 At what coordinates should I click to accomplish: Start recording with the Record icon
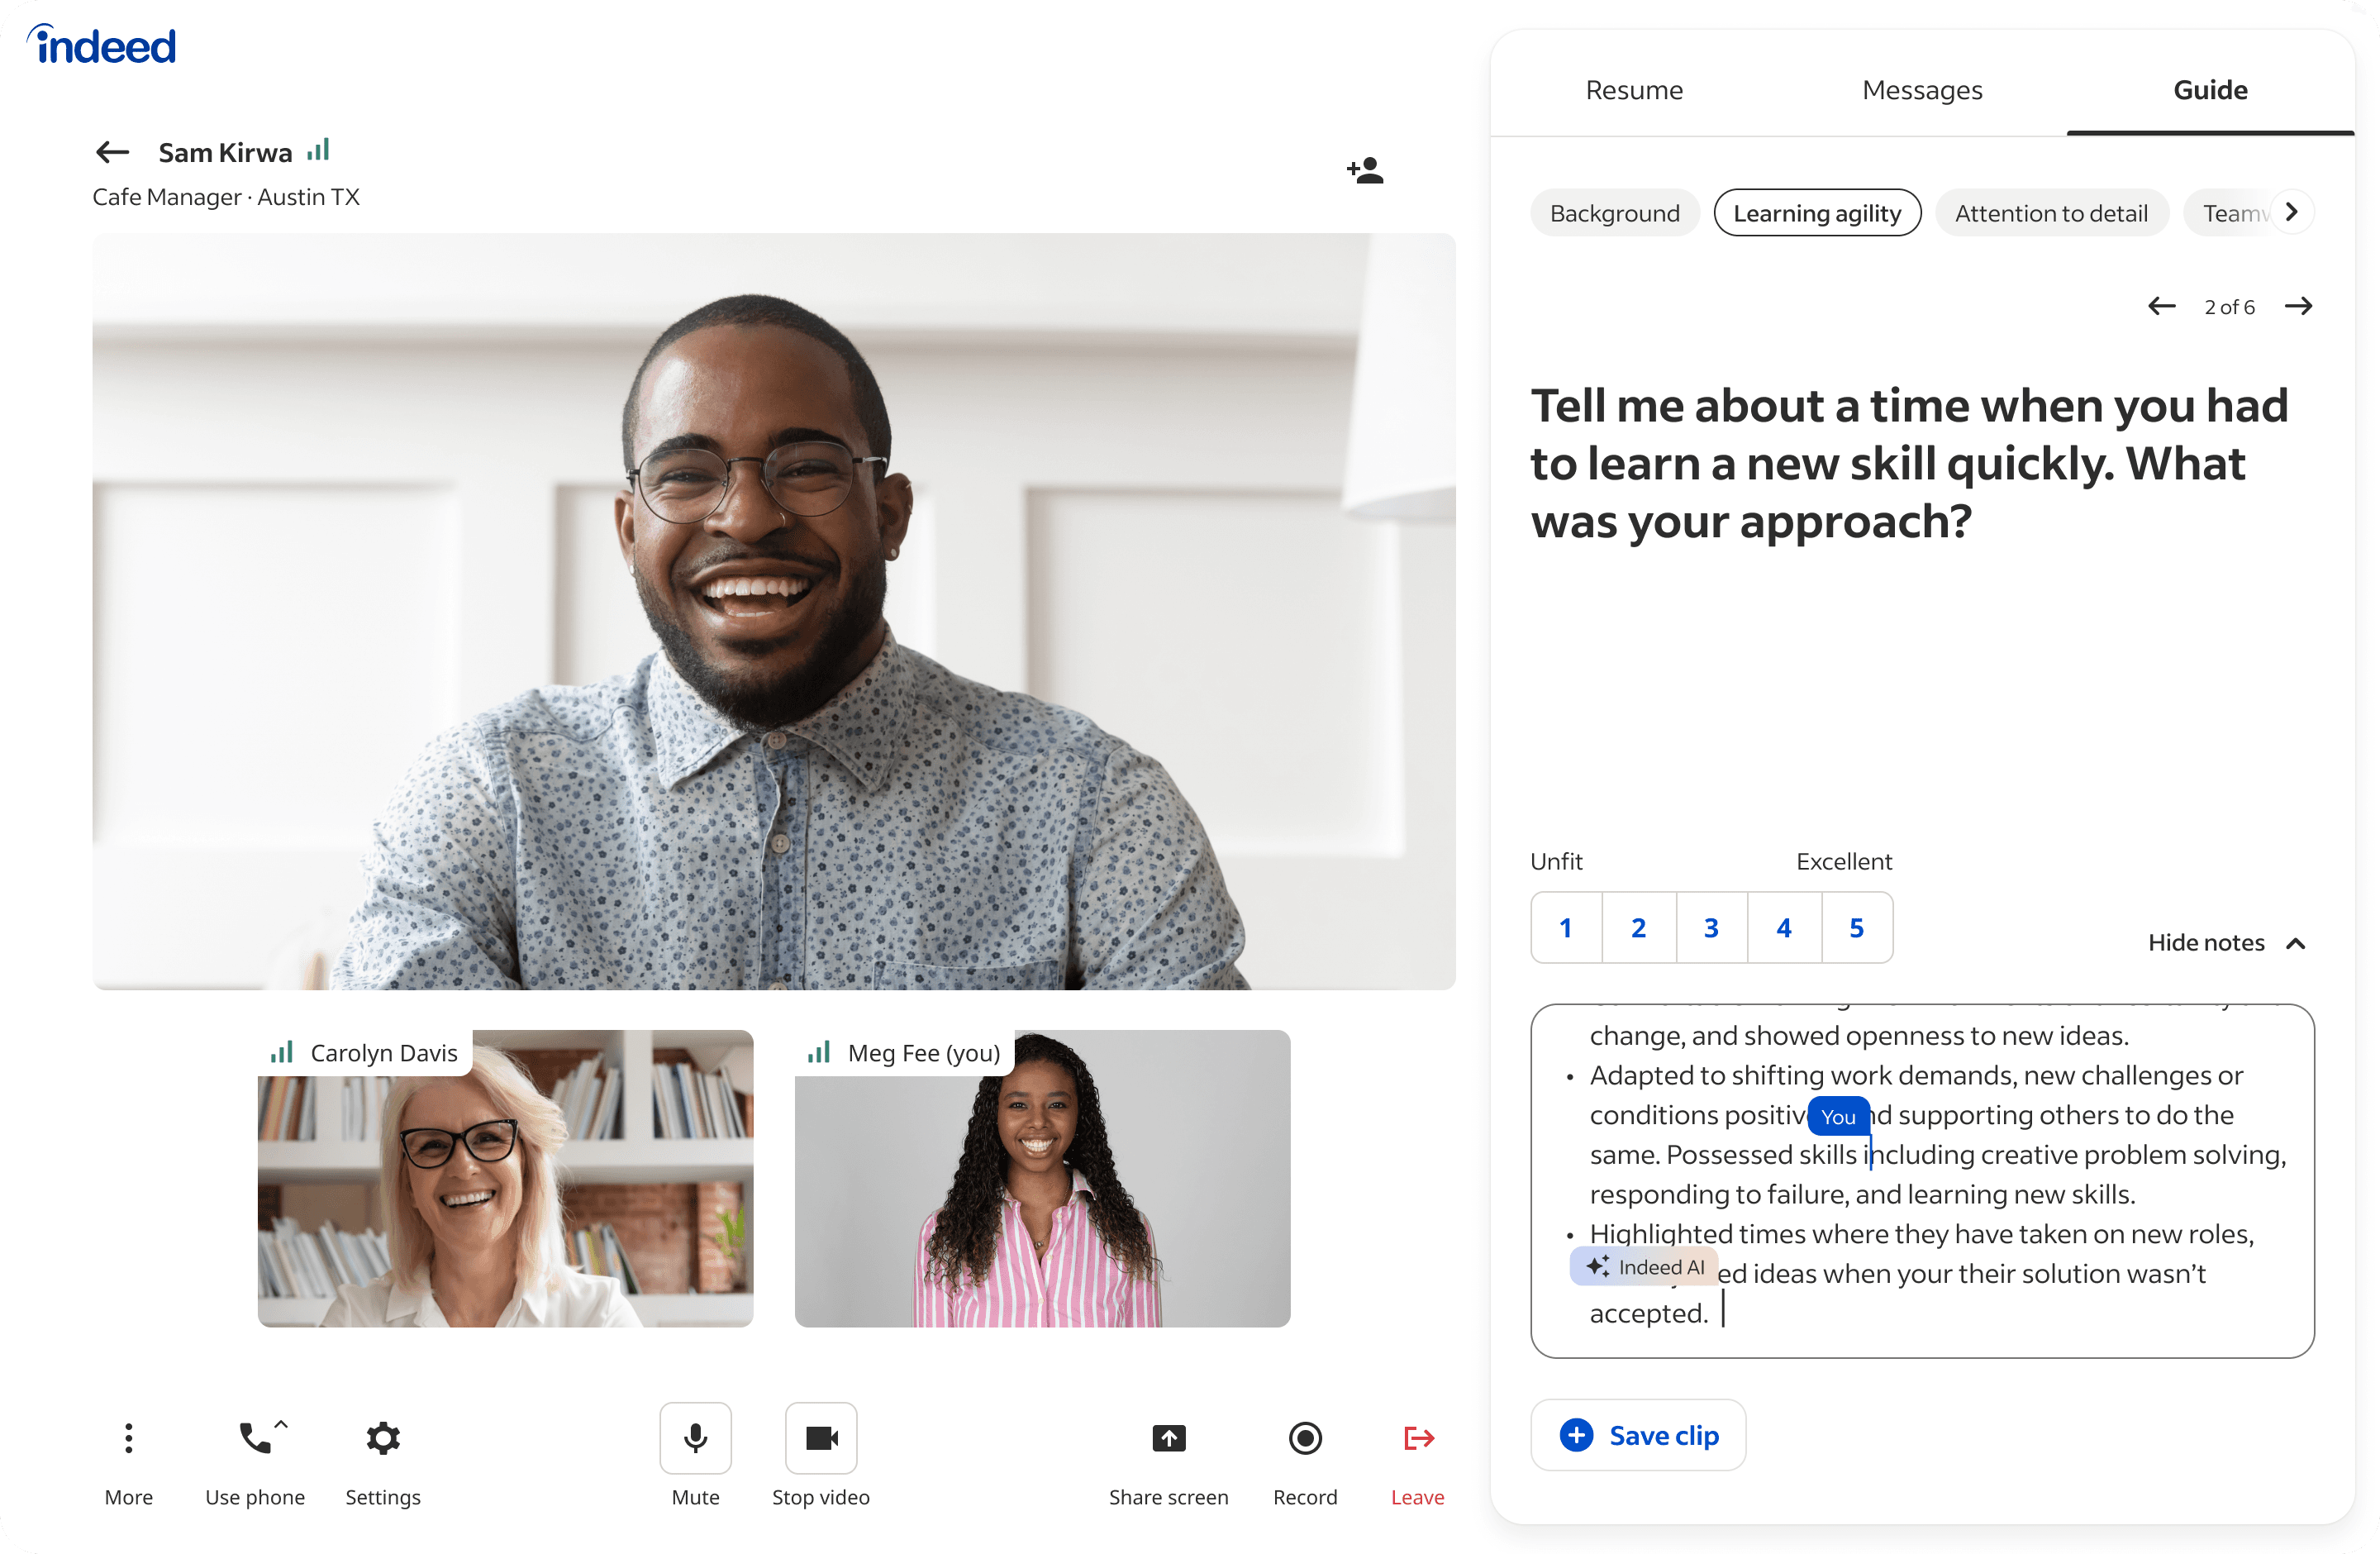[x=1305, y=1438]
